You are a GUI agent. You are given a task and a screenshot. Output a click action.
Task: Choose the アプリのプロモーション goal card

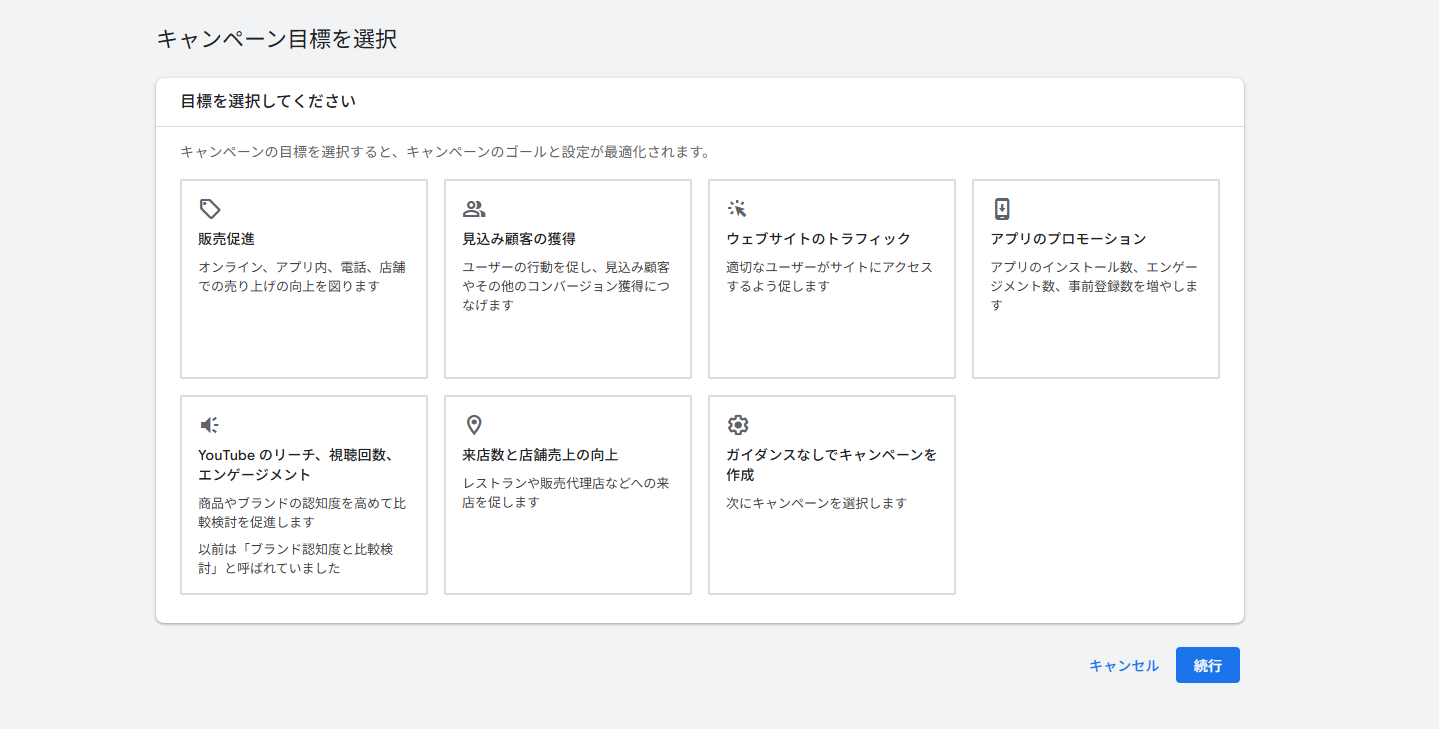[1096, 279]
